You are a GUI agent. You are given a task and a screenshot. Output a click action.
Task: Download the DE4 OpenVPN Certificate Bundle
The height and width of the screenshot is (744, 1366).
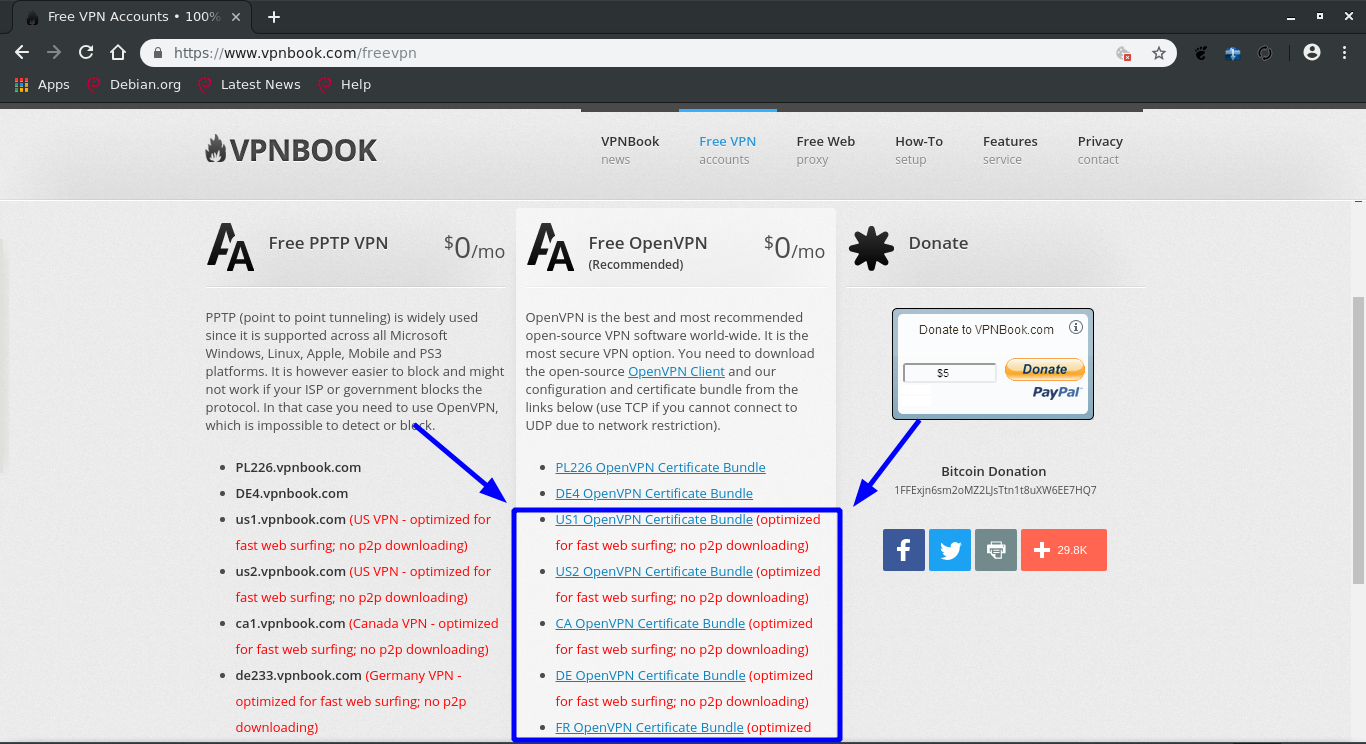coord(654,493)
